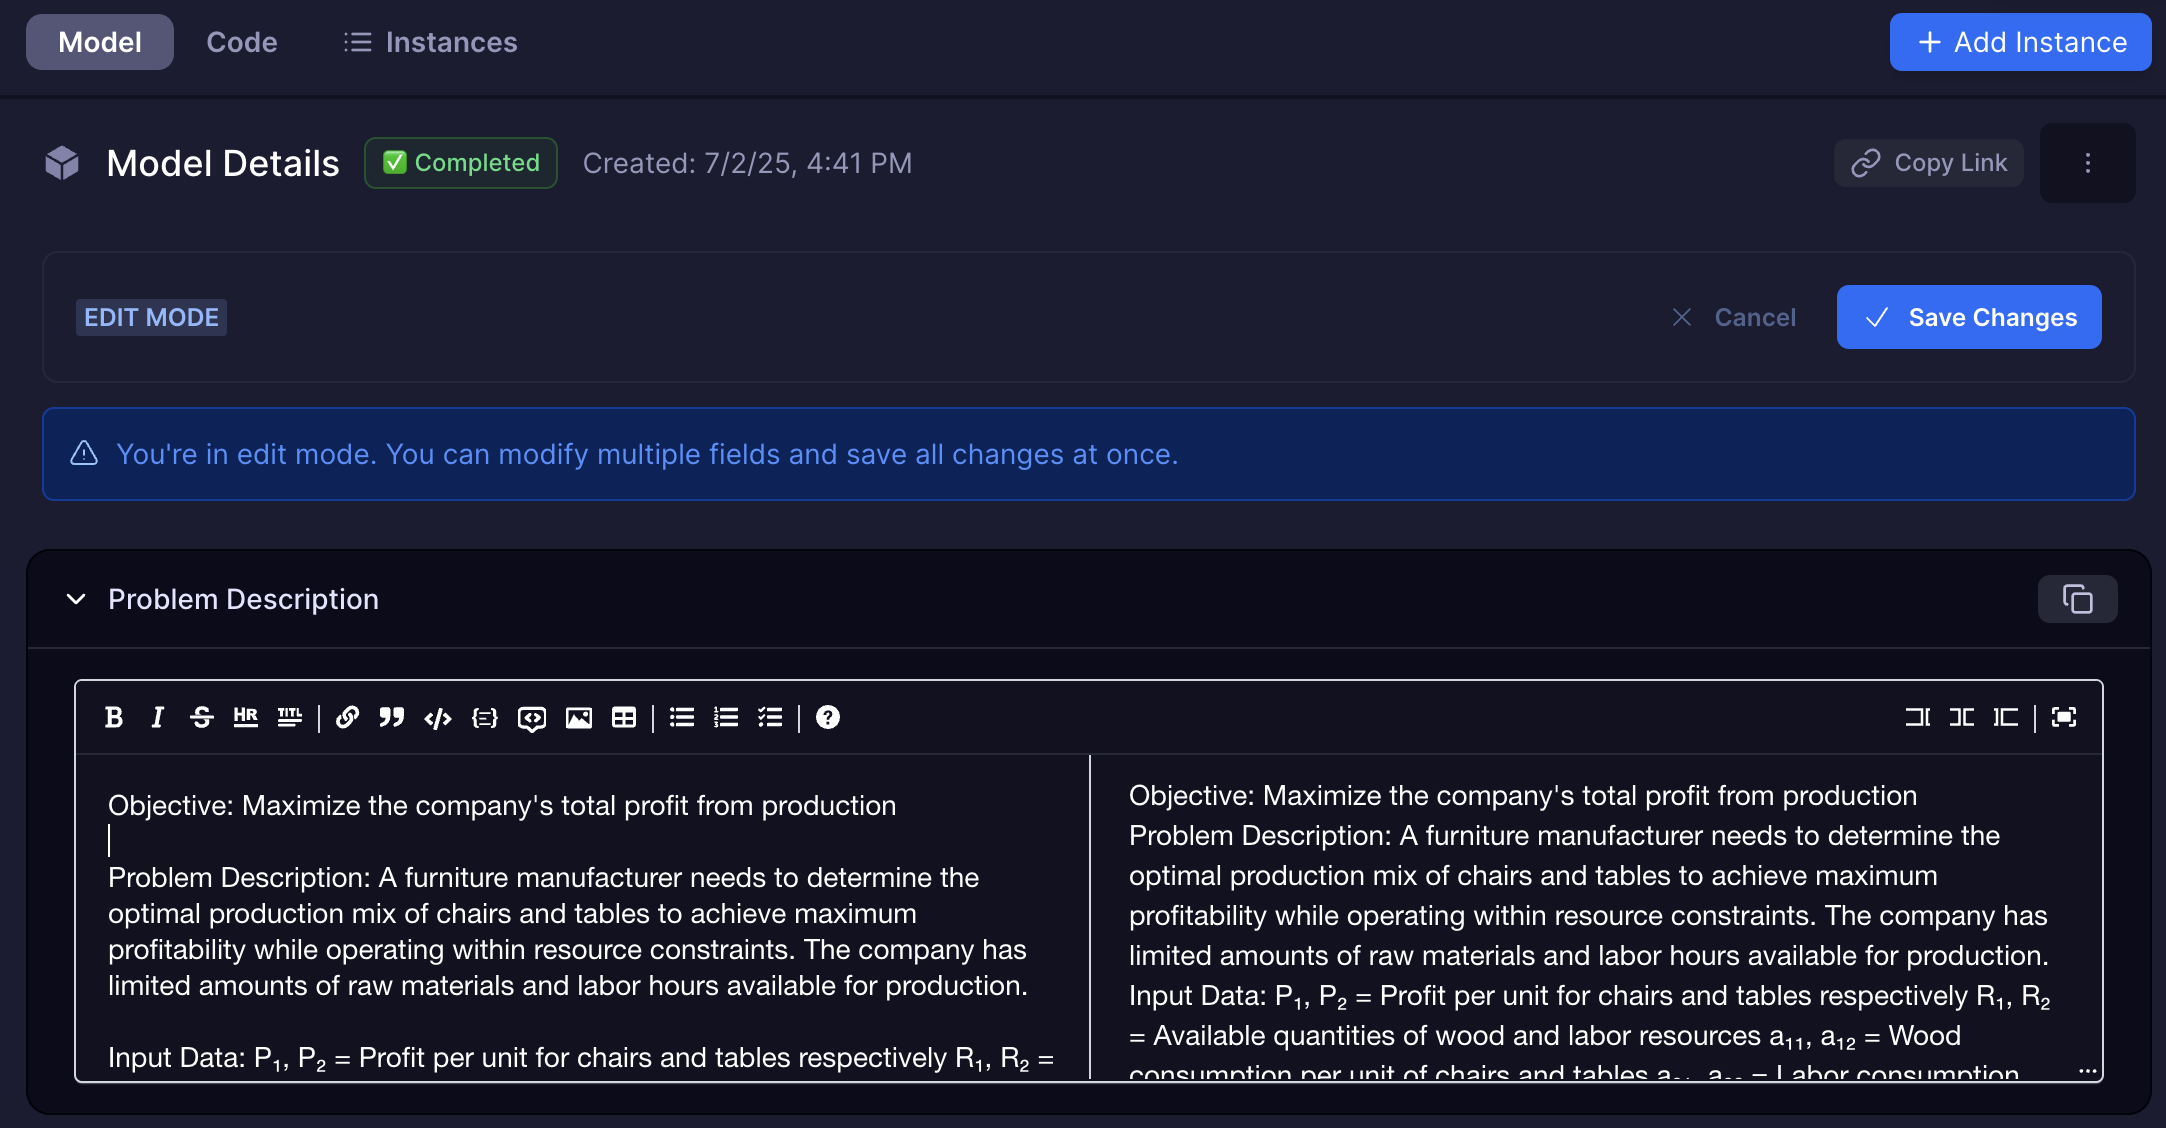Insert a hyperlink via the link icon

[347, 717]
